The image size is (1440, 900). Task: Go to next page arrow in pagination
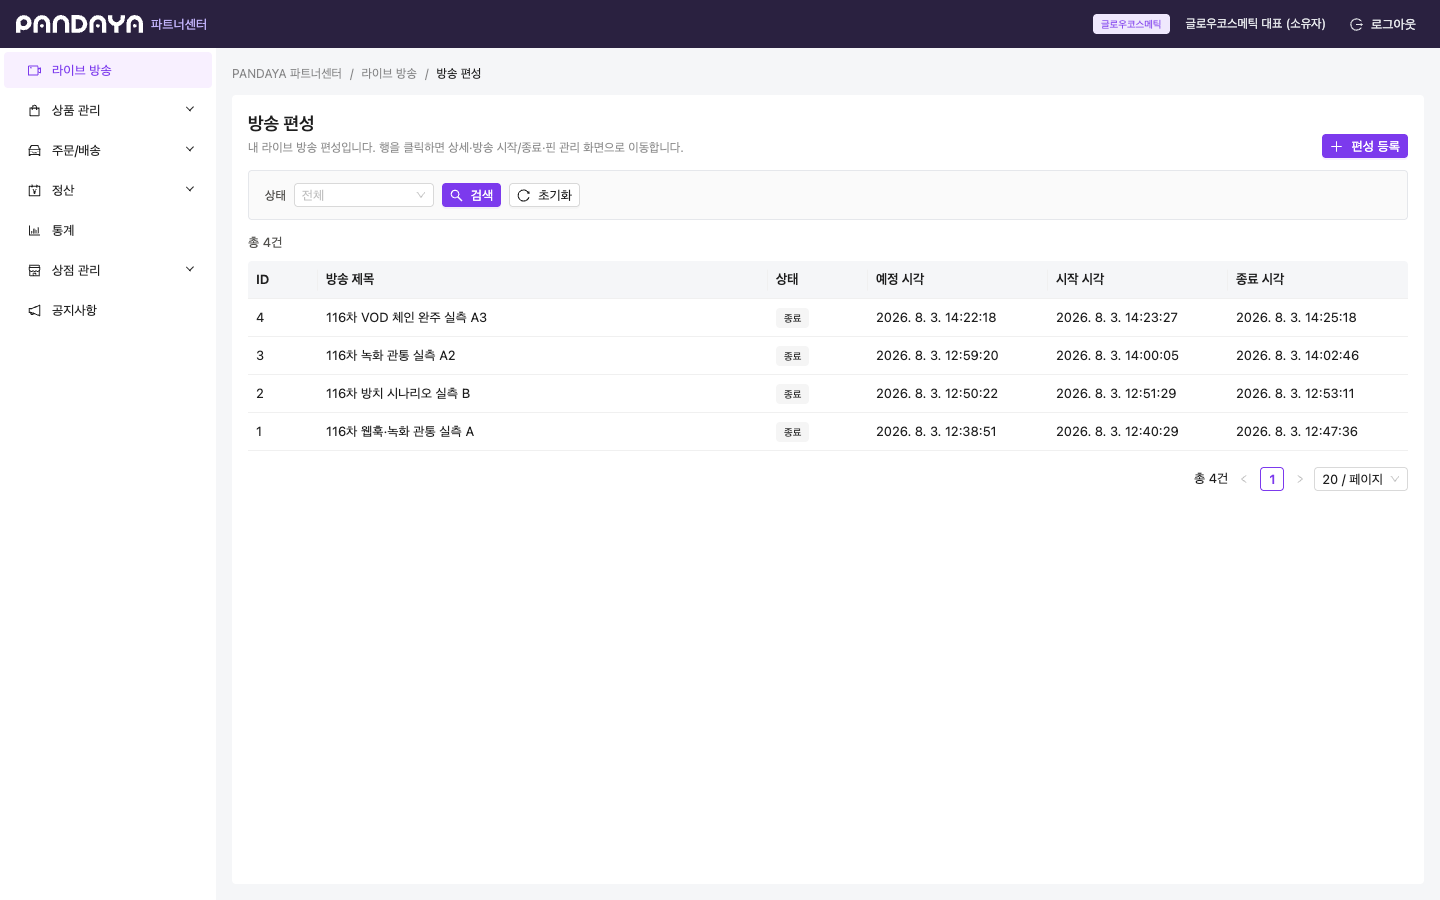pos(1300,479)
